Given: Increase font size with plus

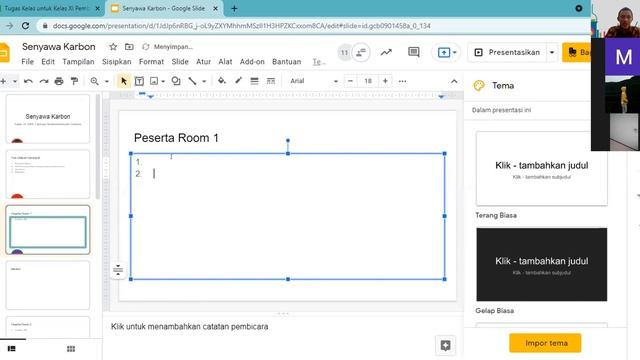Looking at the screenshot, I should [385, 81].
